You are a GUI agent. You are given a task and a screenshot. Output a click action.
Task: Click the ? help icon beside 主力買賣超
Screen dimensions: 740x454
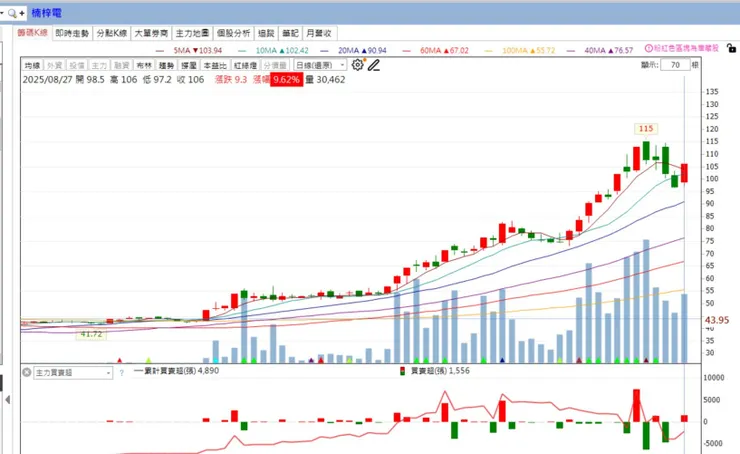click(121, 373)
